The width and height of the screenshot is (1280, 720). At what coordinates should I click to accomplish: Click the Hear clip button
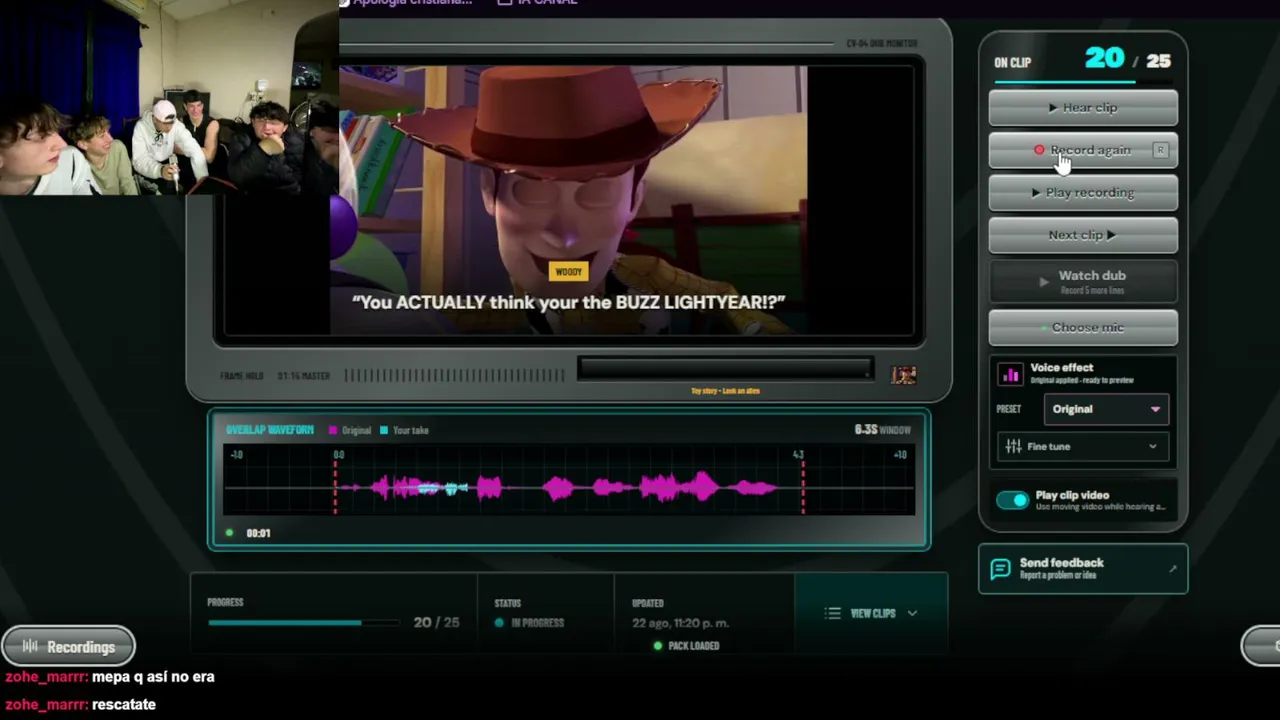point(1083,108)
